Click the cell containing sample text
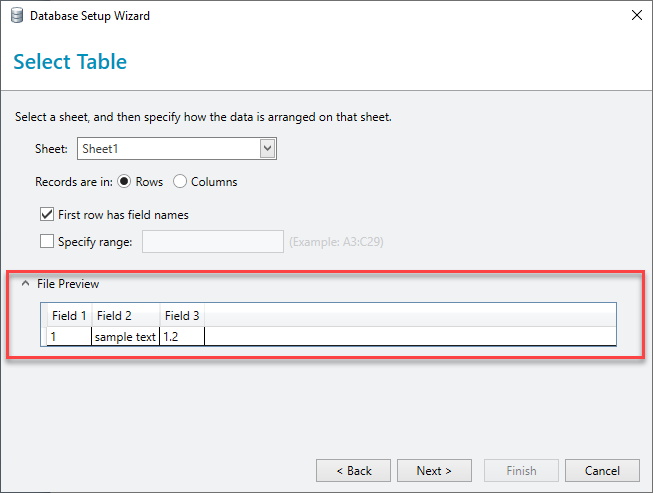The width and height of the screenshot is (653, 493). 125,336
